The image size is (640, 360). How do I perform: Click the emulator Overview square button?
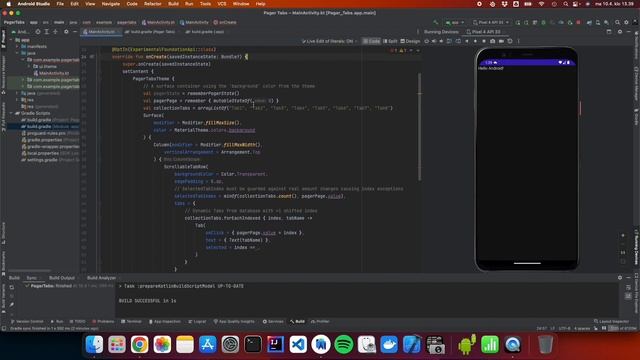coord(484,41)
